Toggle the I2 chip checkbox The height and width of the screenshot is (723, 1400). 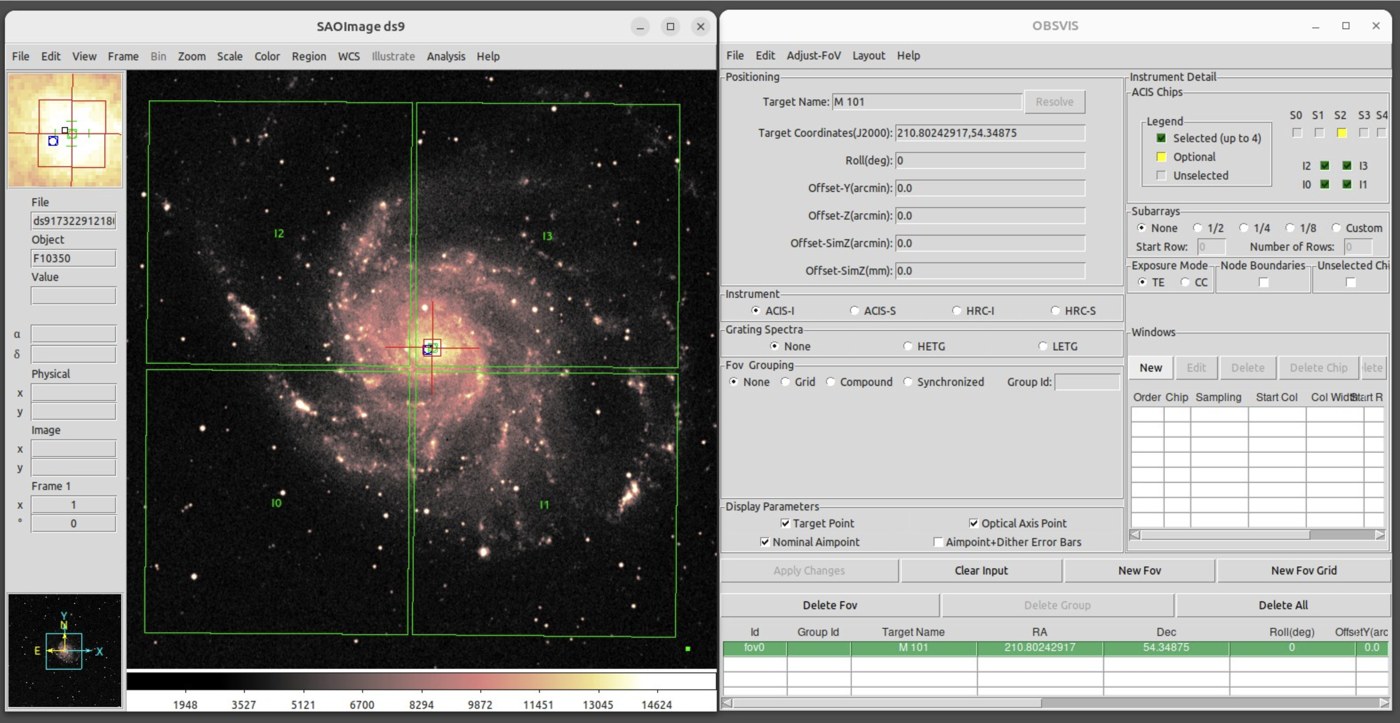click(1324, 165)
